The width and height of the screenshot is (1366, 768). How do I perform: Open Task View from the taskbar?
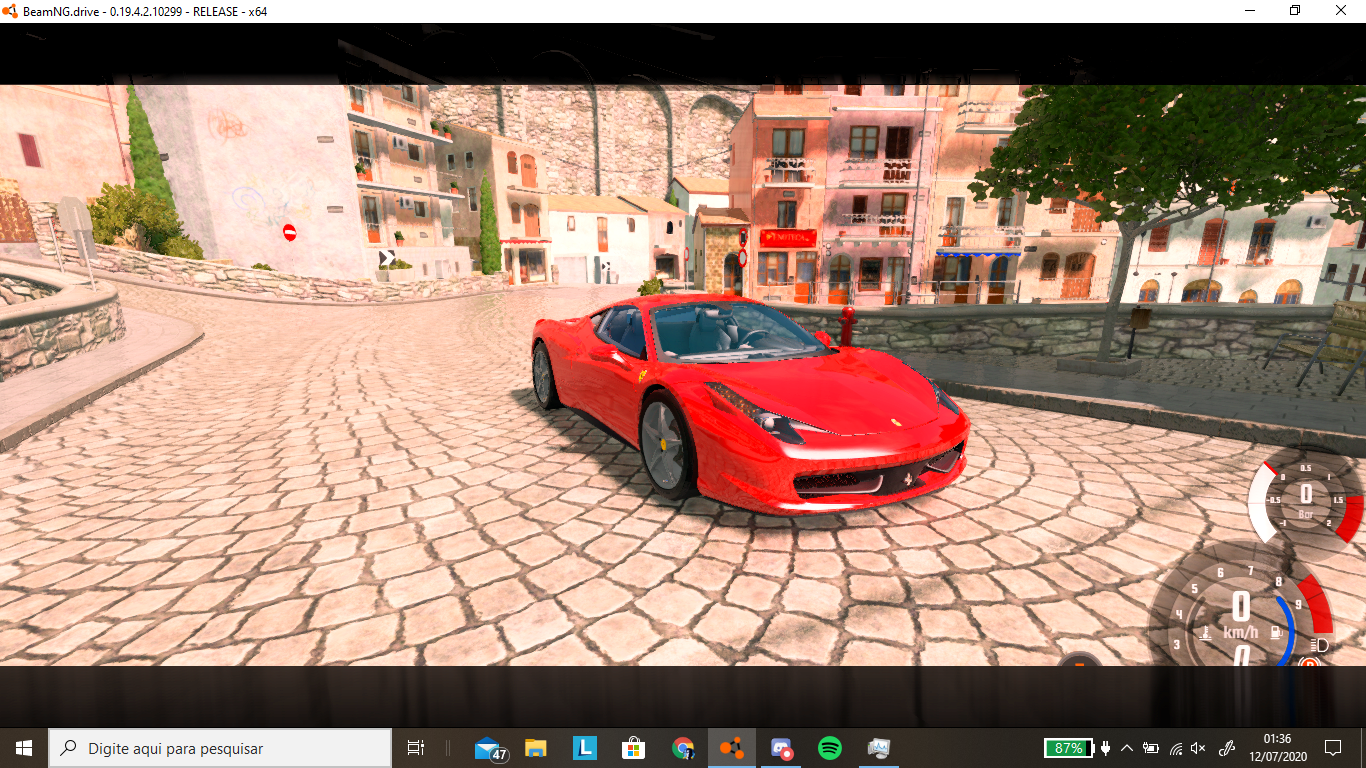(x=416, y=748)
